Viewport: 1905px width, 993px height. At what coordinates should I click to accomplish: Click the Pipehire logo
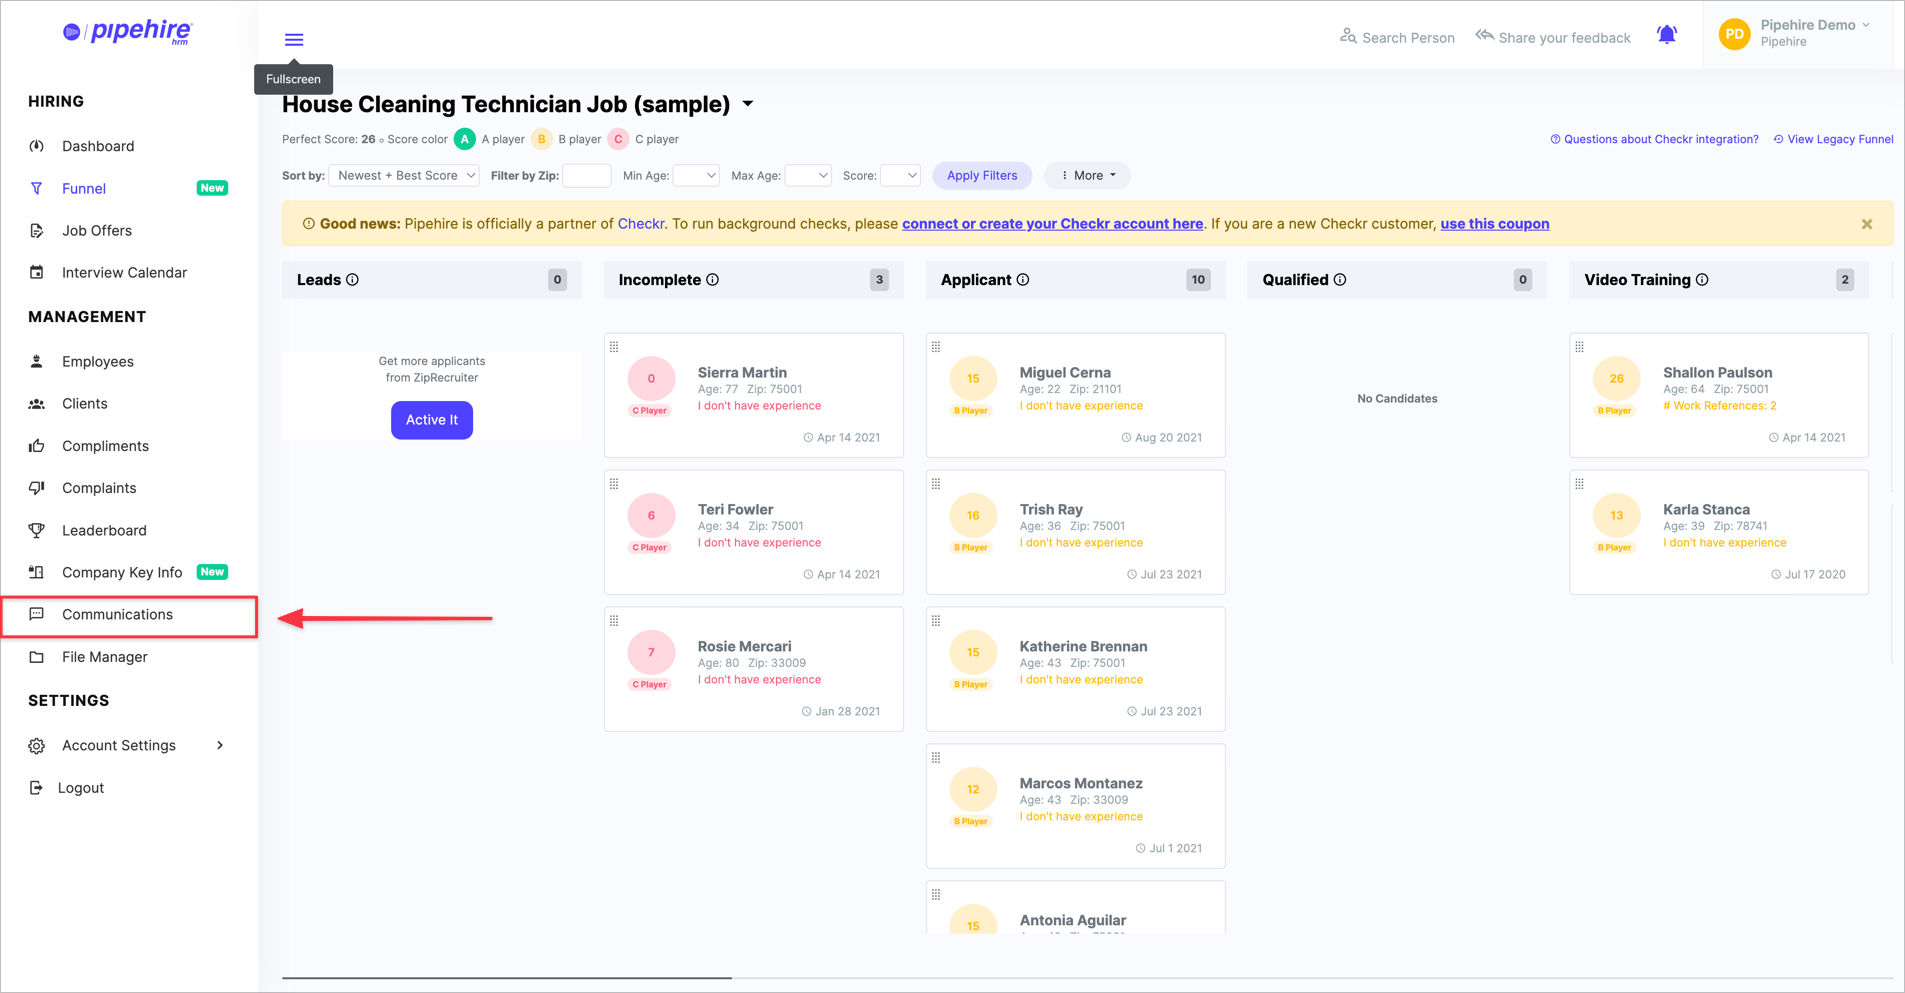click(x=128, y=32)
